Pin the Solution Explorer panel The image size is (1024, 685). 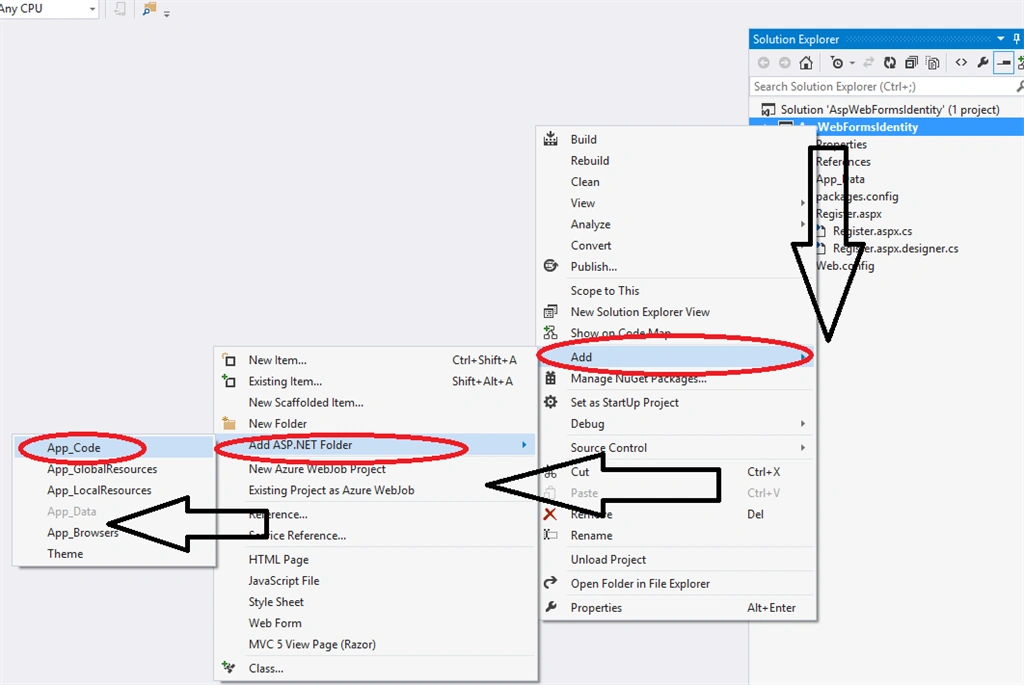click(1016, 39)
